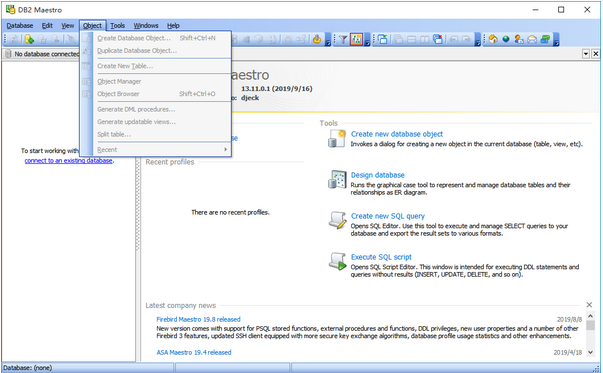Image resolution: width=603 pixels, height=373 pixels.
Task: Open the explorer panel dropdown arrow
Action: 586,54
